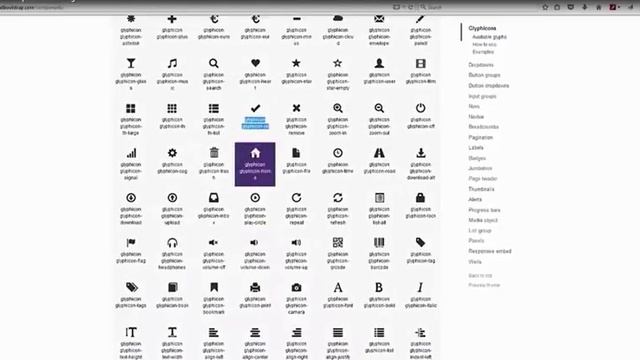The width and height of the screenshot is (640, 360).
Task: Go to Available glyphs sidebar link
Action: 489,37
